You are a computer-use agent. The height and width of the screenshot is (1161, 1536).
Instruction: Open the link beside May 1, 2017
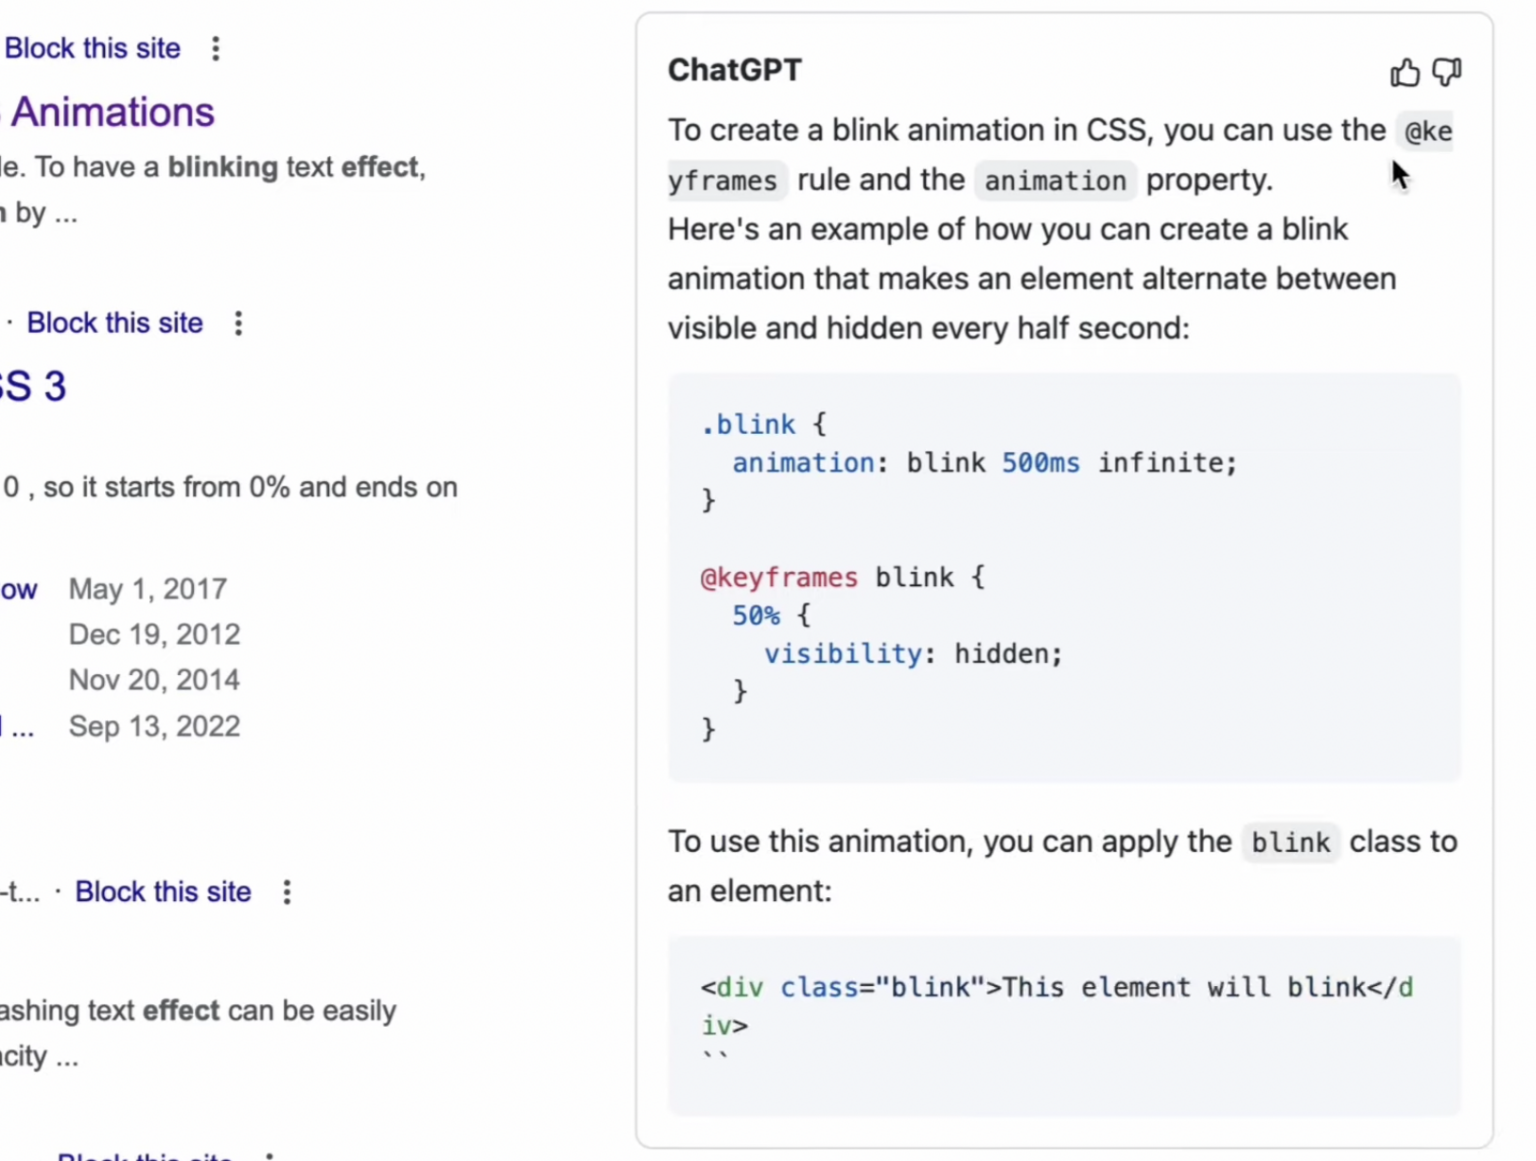18,589
